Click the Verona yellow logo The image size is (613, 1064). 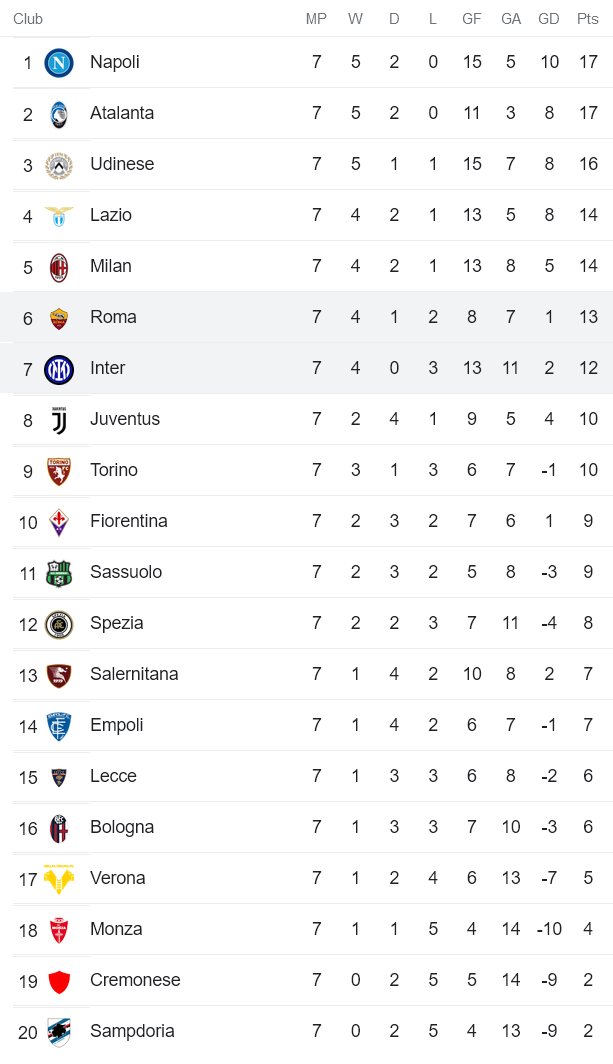59,879
